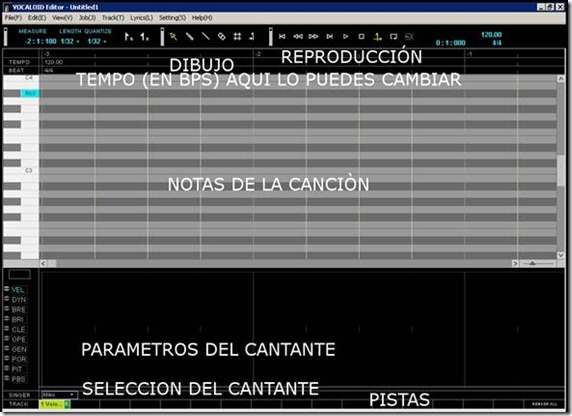Click the toolbar grip left of Measure
572x416 pixels.
5,36
